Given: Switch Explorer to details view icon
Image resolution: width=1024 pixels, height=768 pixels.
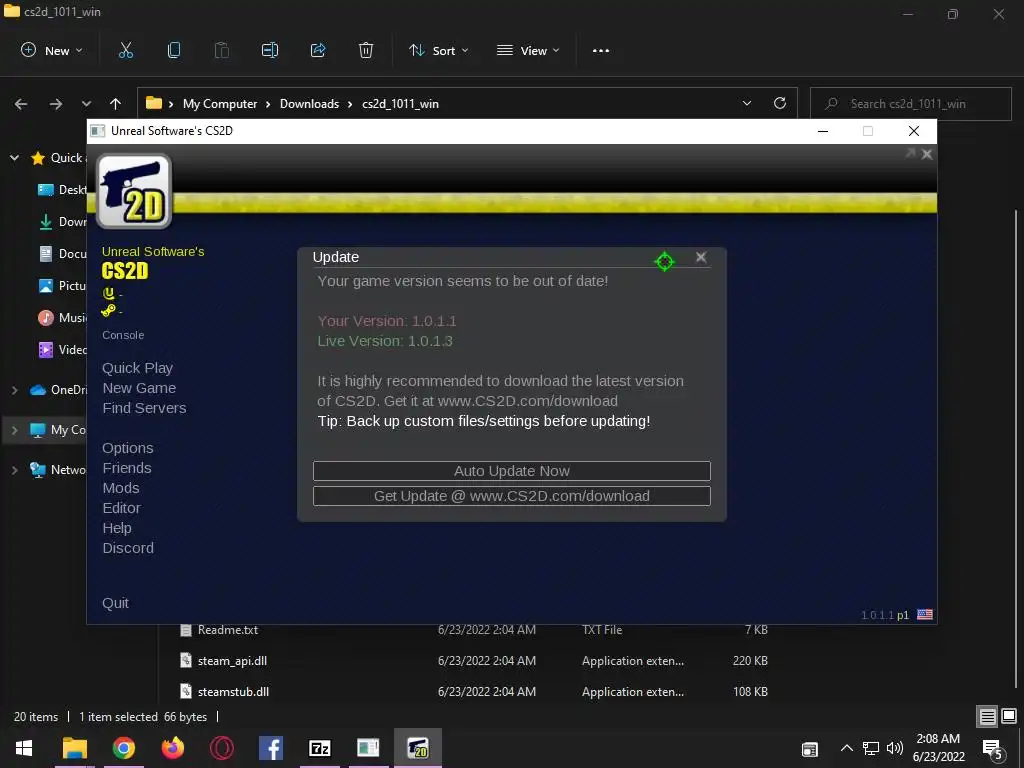Looking at the screenshot, I should pos(987,716).
